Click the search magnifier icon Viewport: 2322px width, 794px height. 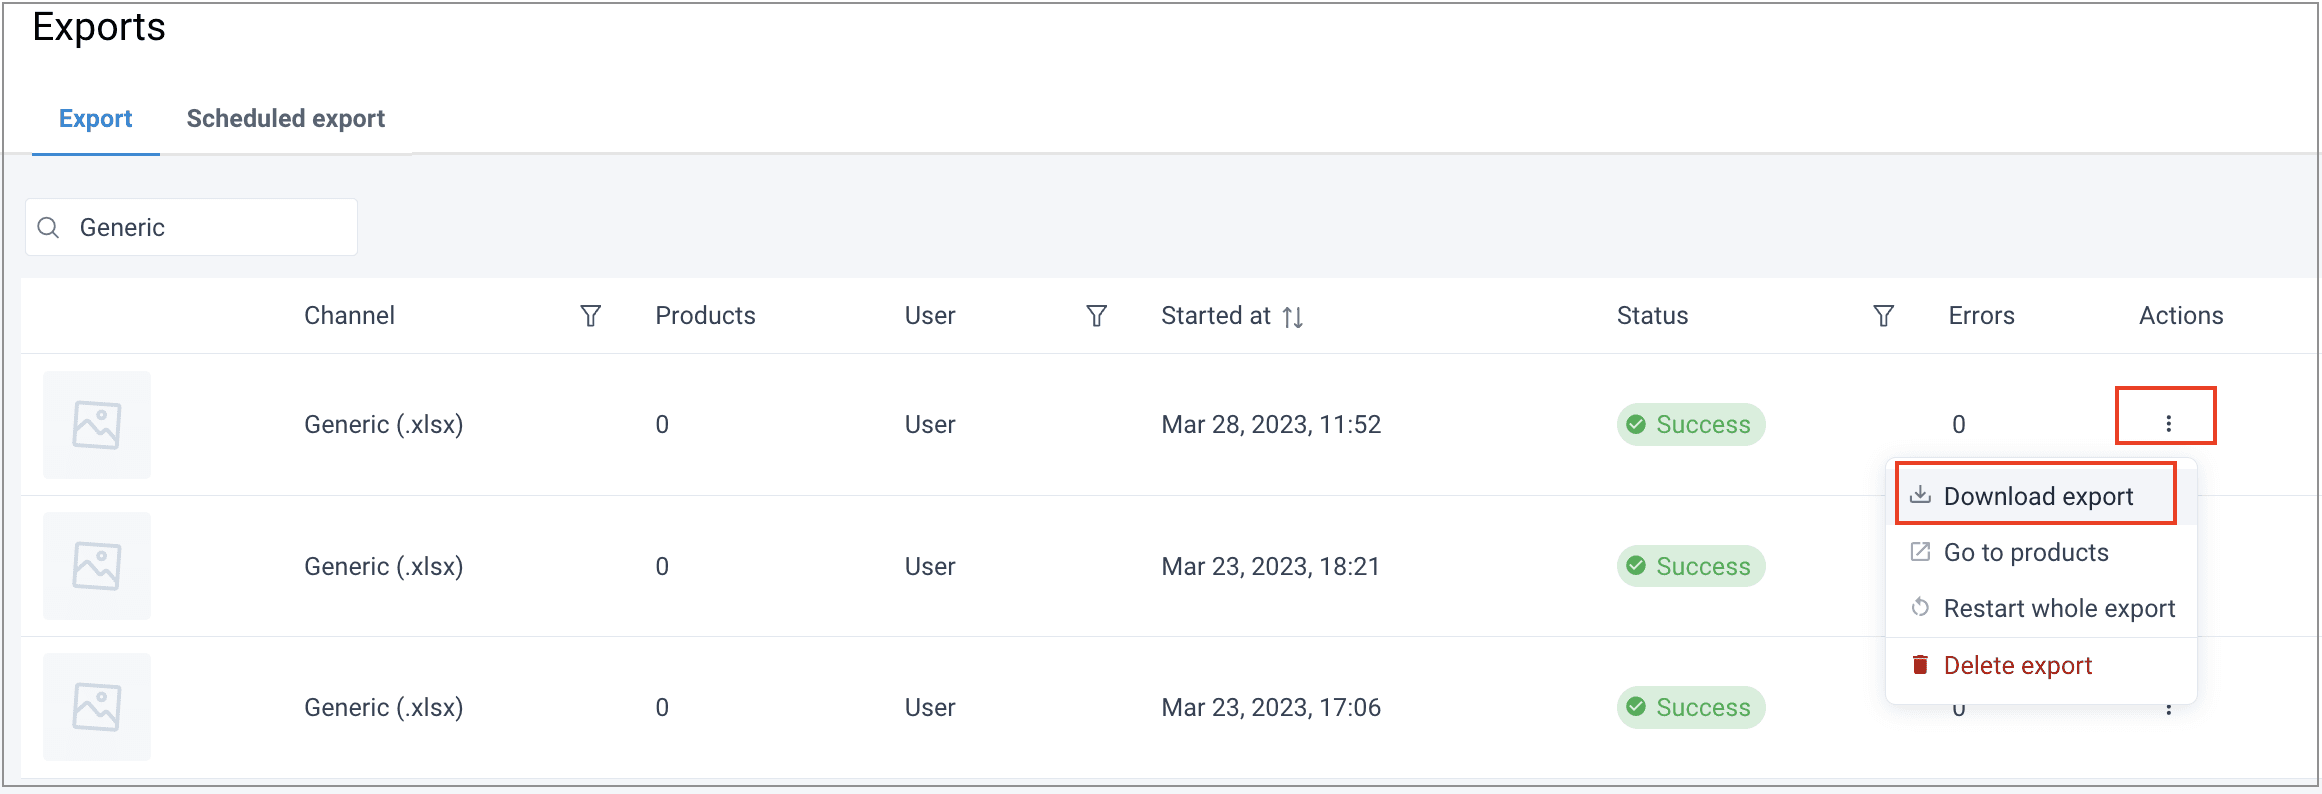coord(48,228)
